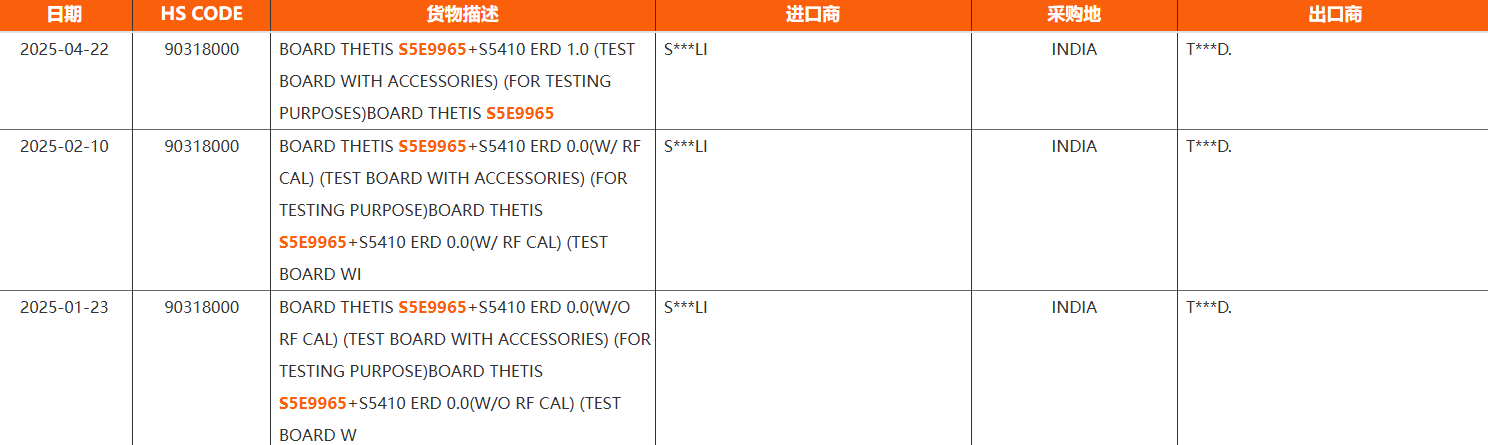This screenshot has height=445, width=1488.
Task: Click HS code 90318000 in the 2025-02-10 row
Action: 202,146
